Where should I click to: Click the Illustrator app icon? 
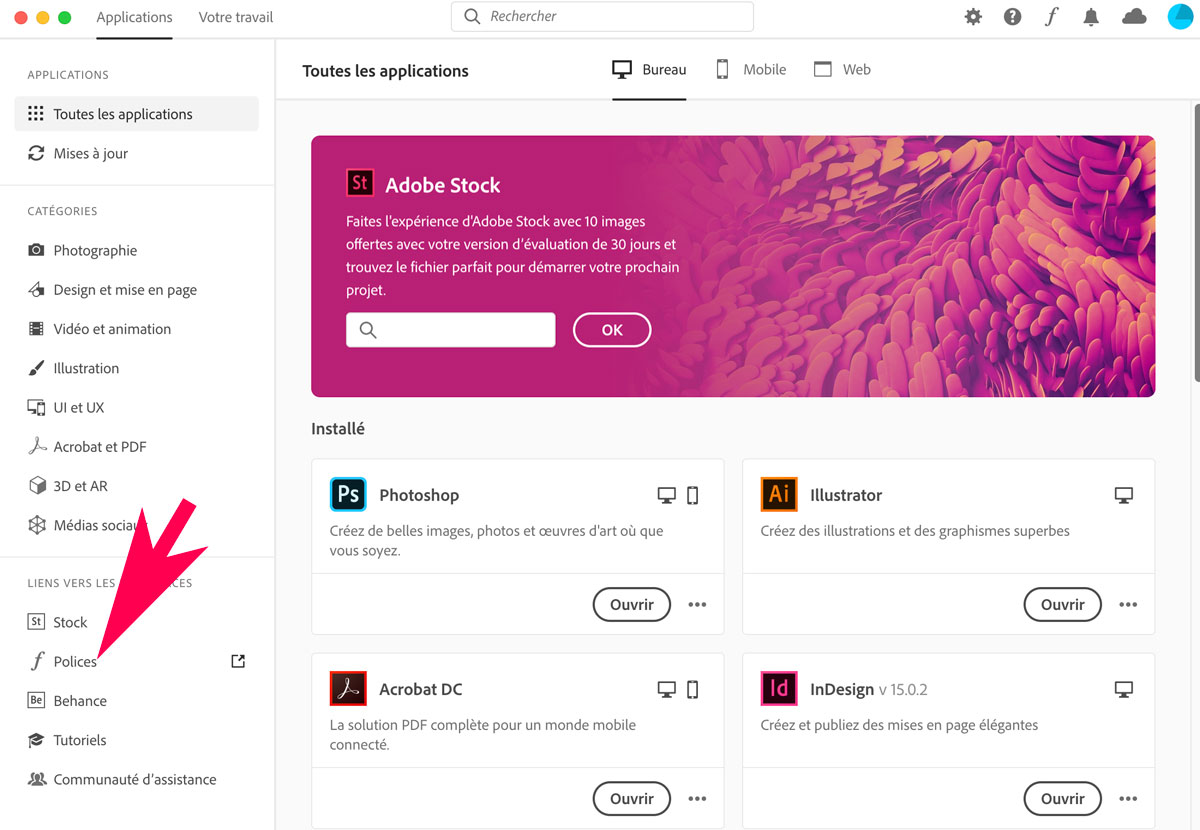pos(779,495)
